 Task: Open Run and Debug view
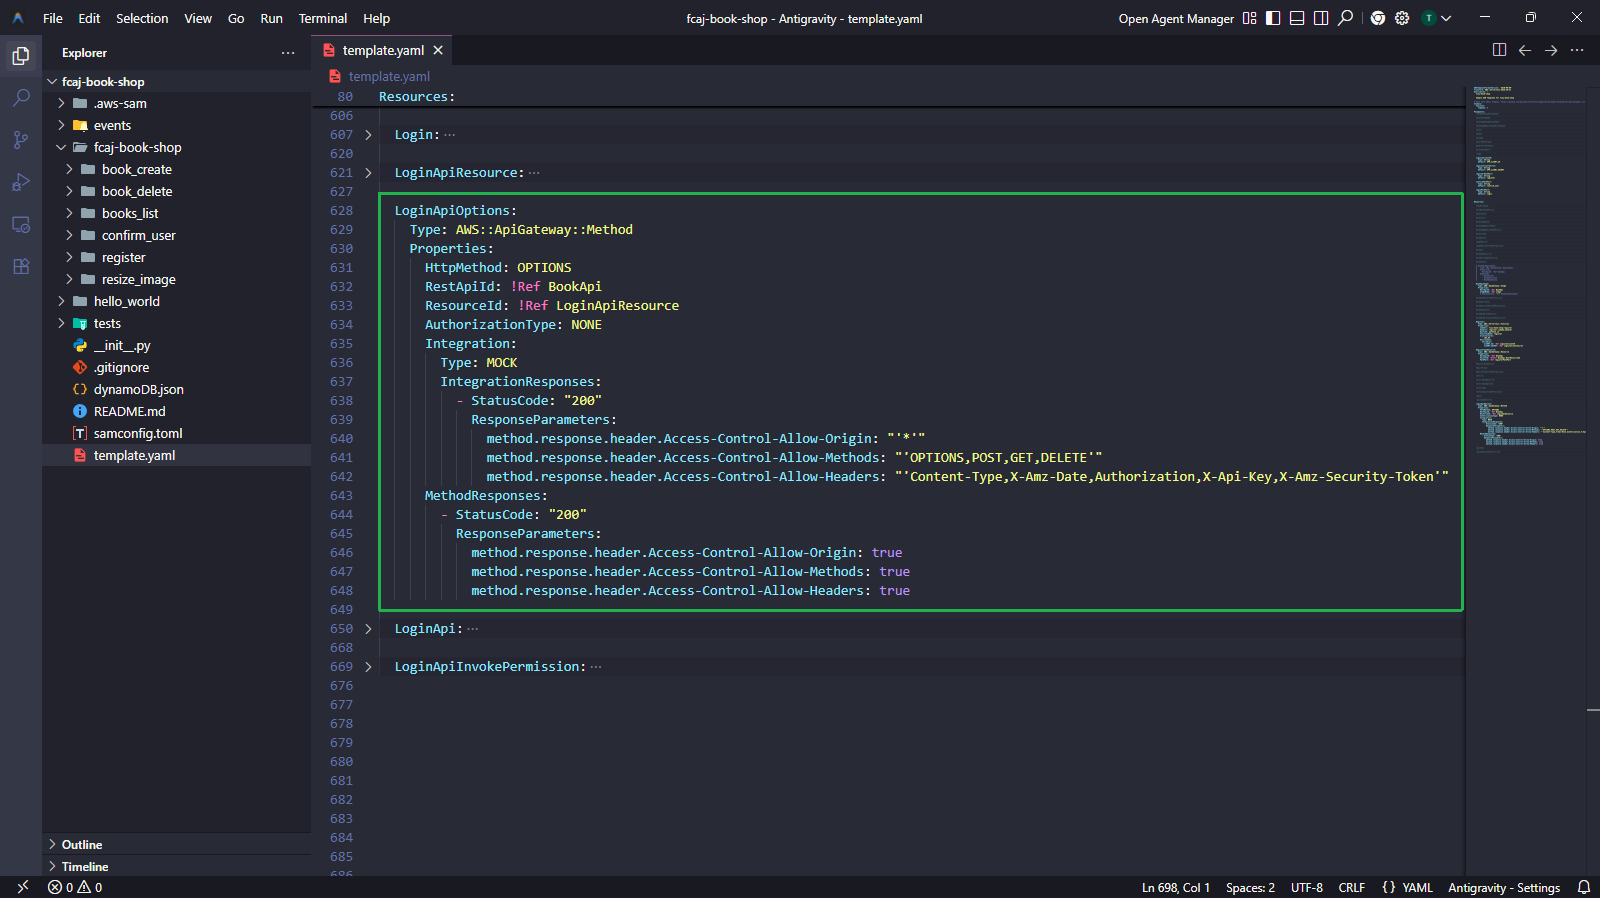coord(21,182)
